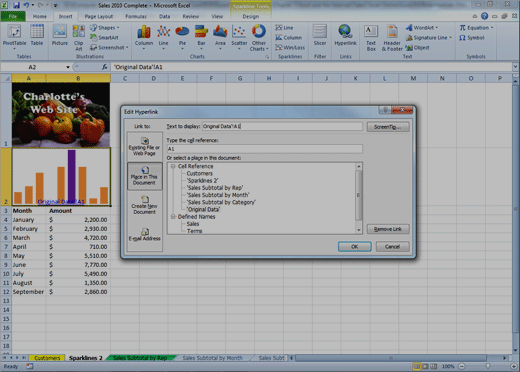Click the zoom slider in status bar
Screen dimensions: 520x372
click(x=487, y=366)
